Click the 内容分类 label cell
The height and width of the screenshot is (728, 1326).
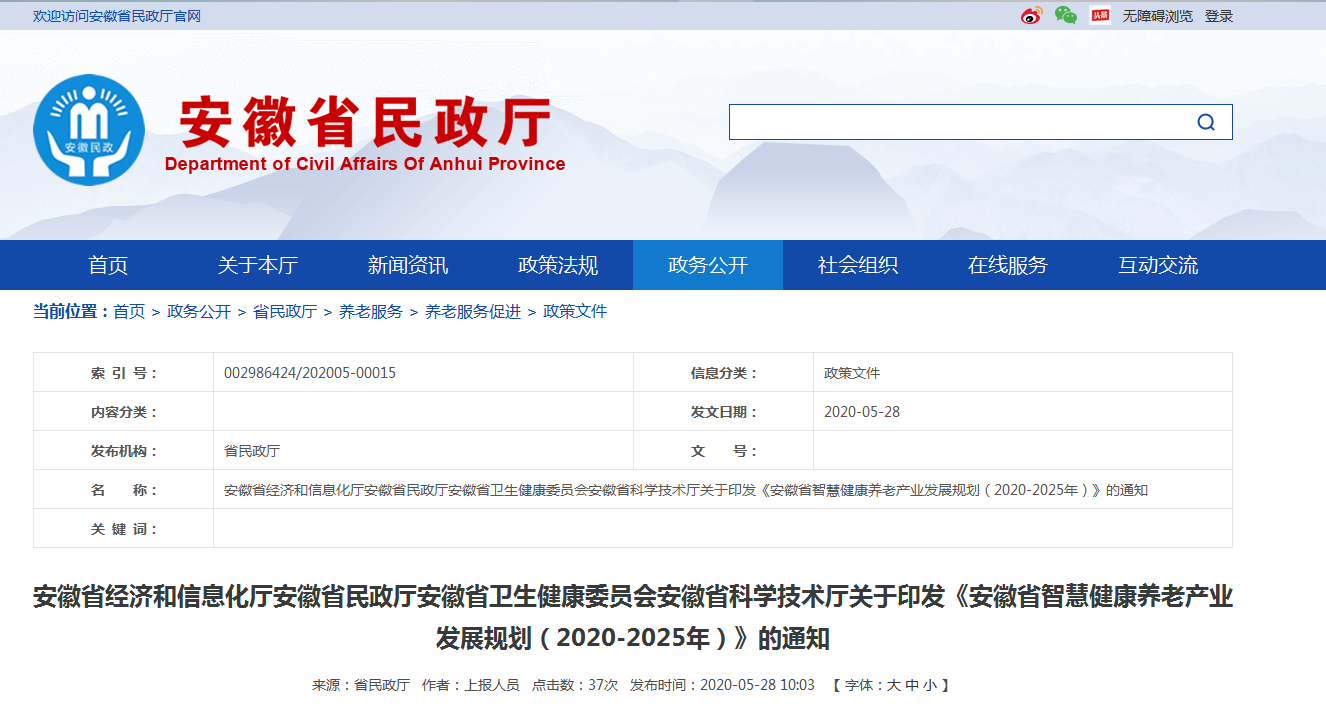click(124, 412)
